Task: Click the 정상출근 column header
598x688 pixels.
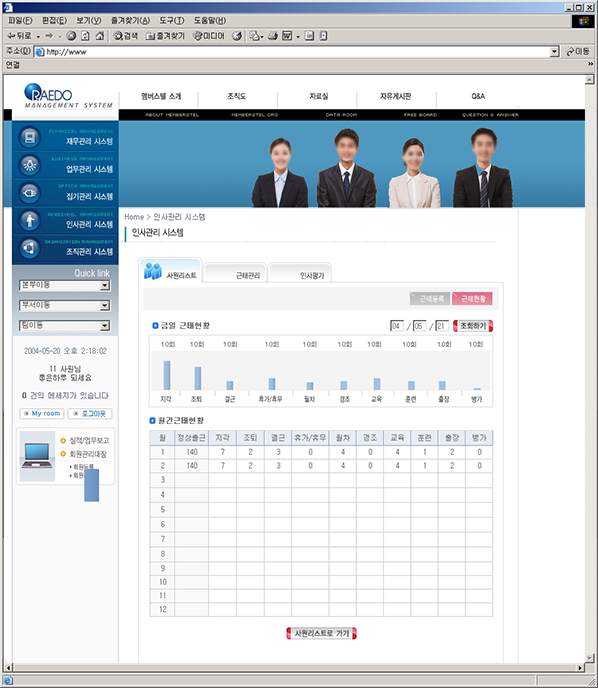Action: point(191,438)
